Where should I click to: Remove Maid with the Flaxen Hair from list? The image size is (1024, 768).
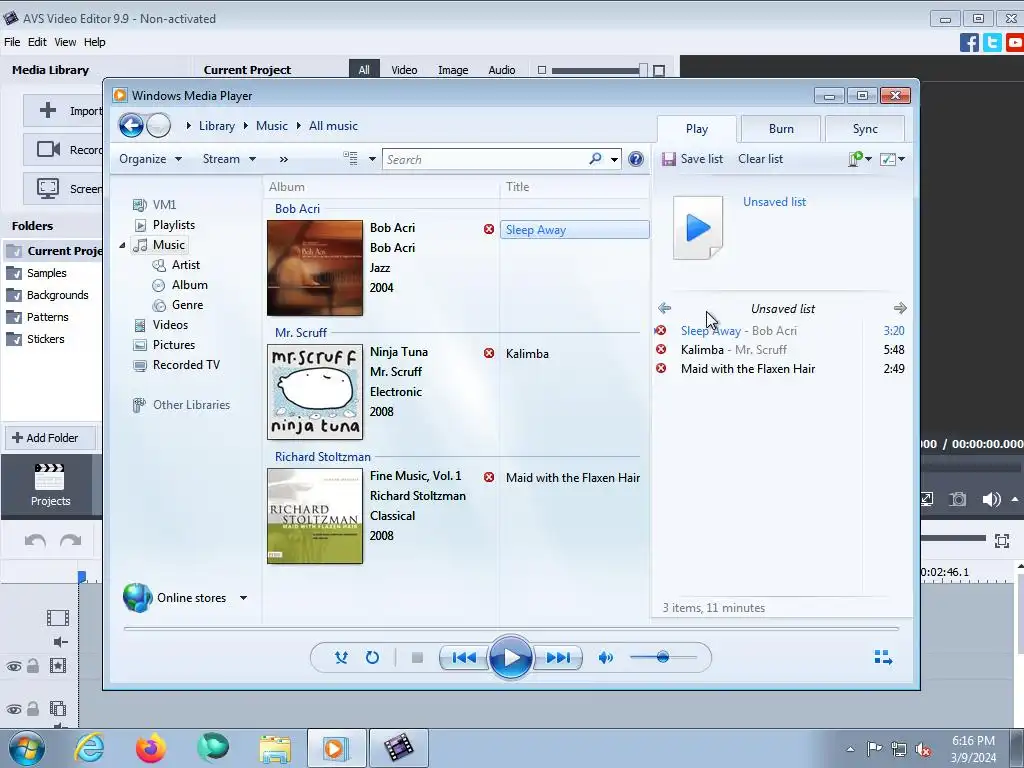[661, 368]
